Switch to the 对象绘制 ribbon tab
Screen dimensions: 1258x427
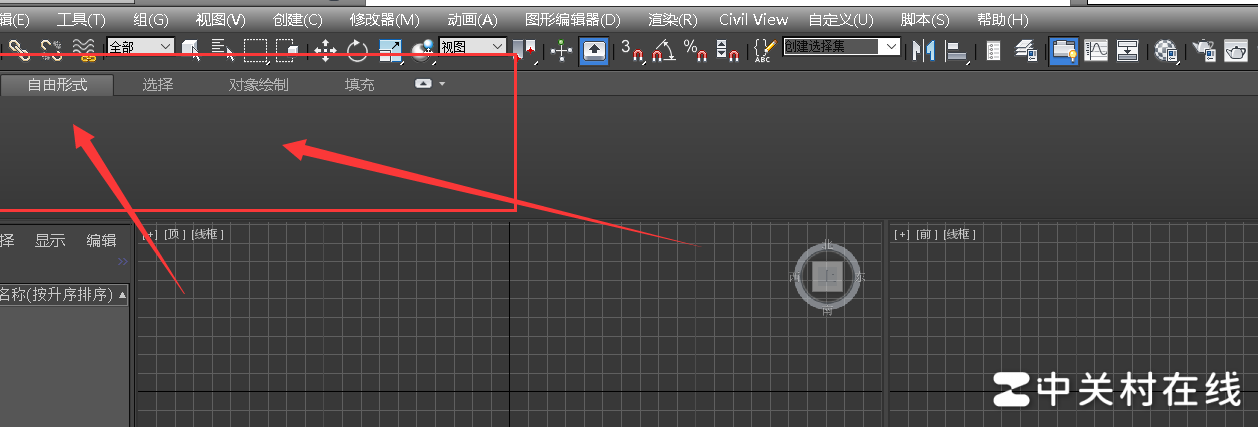click(258, 85)
